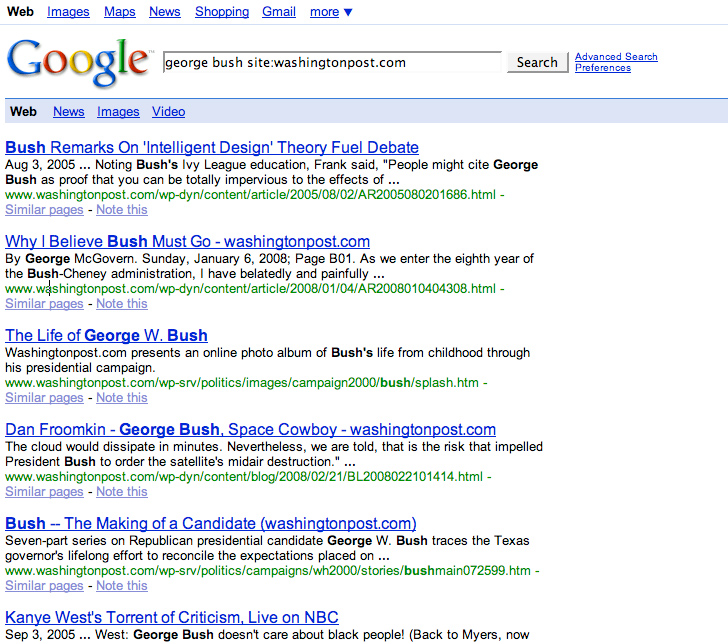This screenshot has height=644, width=728.
Task: Click the 'By George McGovern' snippet text
Action: point(270,266)
